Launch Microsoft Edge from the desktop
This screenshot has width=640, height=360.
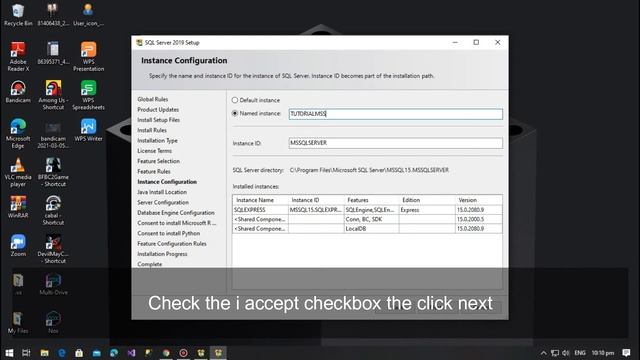pos(18,133)
